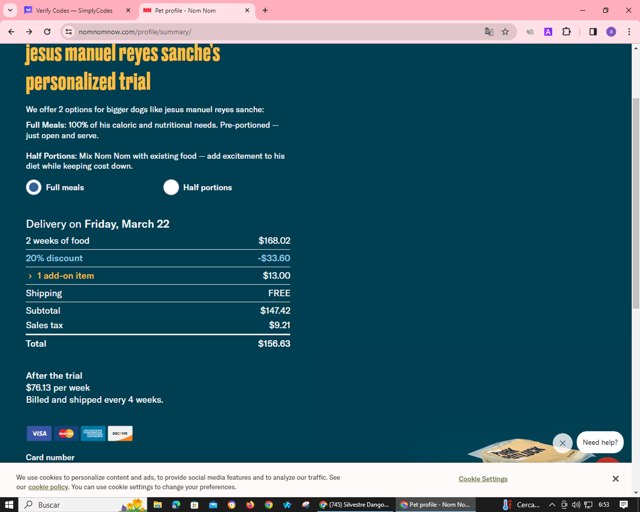
Task: Open the volume control in tray
Action: coord(576,505)
